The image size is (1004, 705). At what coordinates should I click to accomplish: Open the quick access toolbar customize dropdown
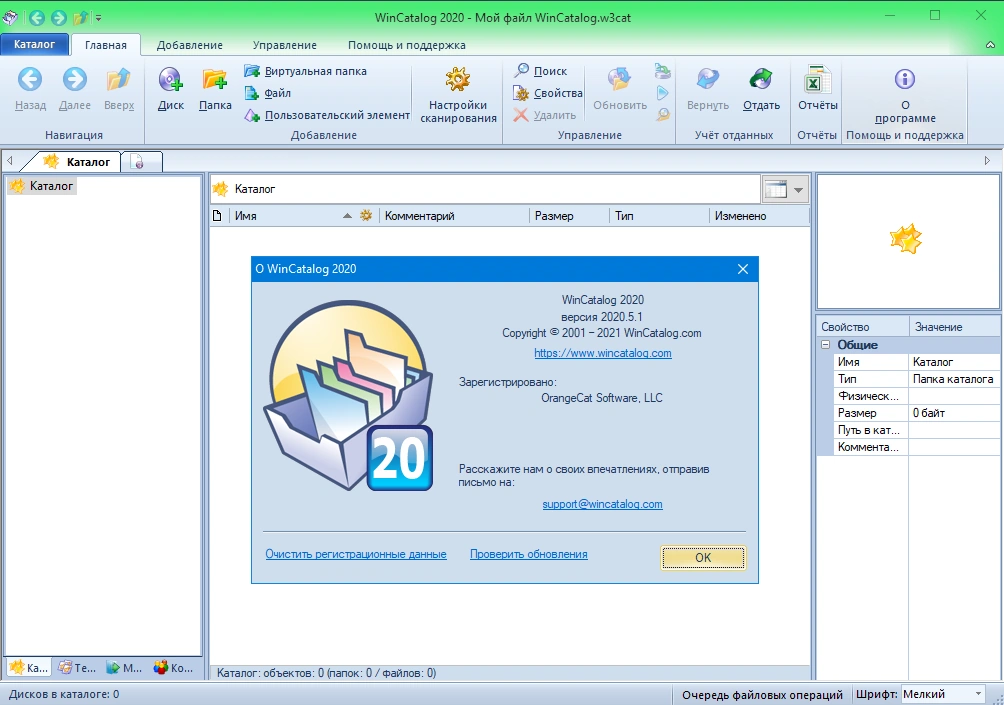[99, 18]
